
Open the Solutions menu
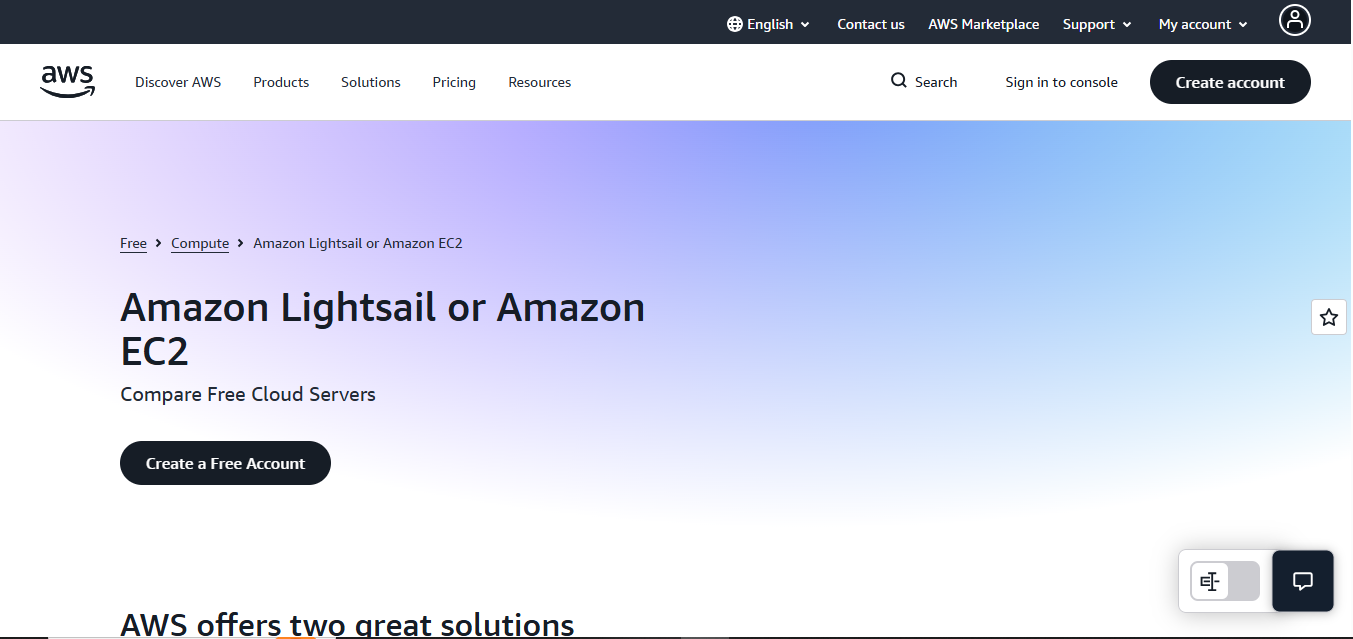click(371, 82)
